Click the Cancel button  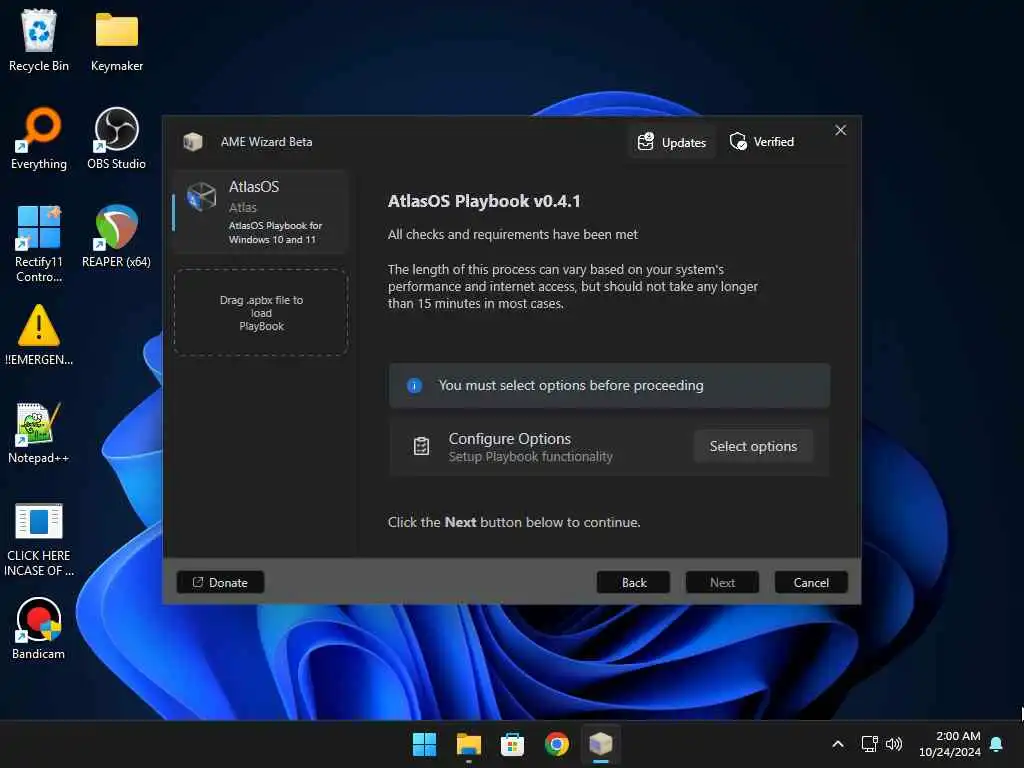pyautogui.click(x=811, y=583)
